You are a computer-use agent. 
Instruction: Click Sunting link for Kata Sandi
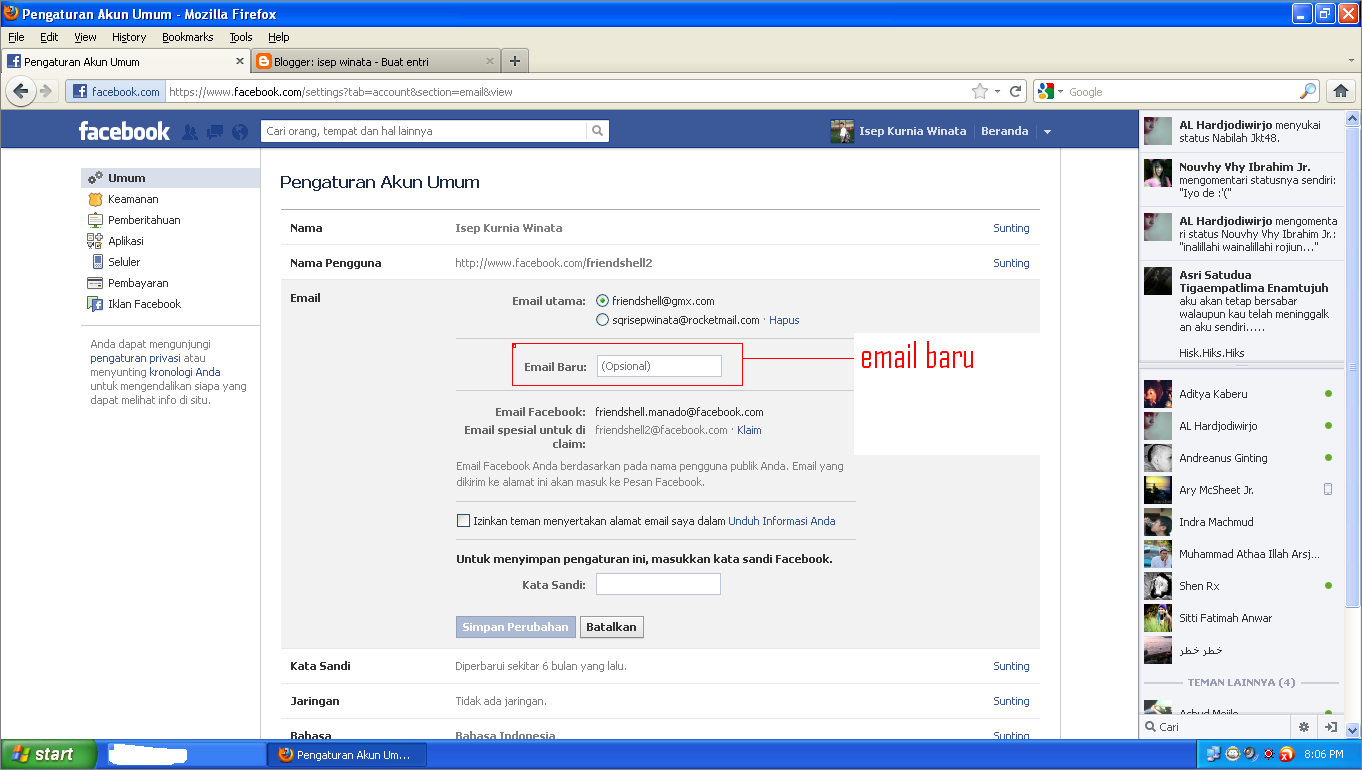point(1011,666)
